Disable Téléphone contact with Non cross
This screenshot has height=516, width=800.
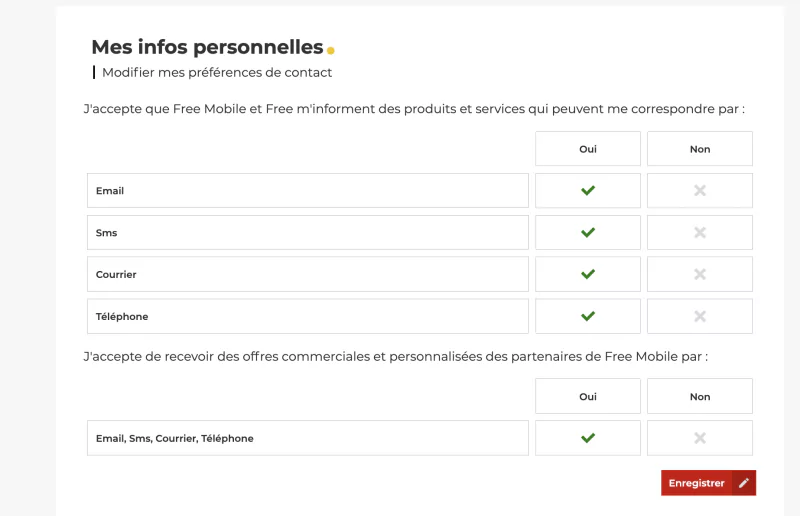[700, 316]
